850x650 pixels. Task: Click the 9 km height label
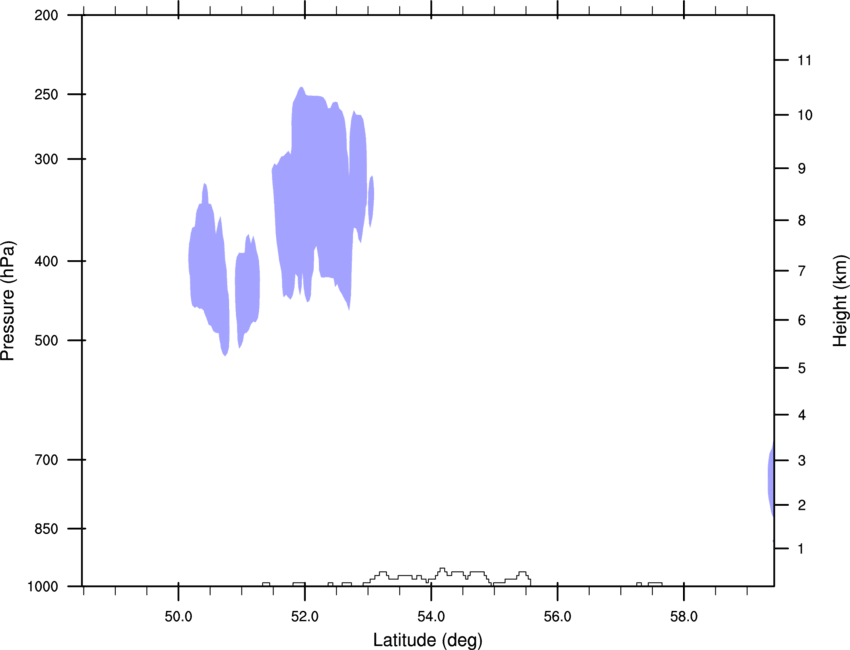[802, 169]
